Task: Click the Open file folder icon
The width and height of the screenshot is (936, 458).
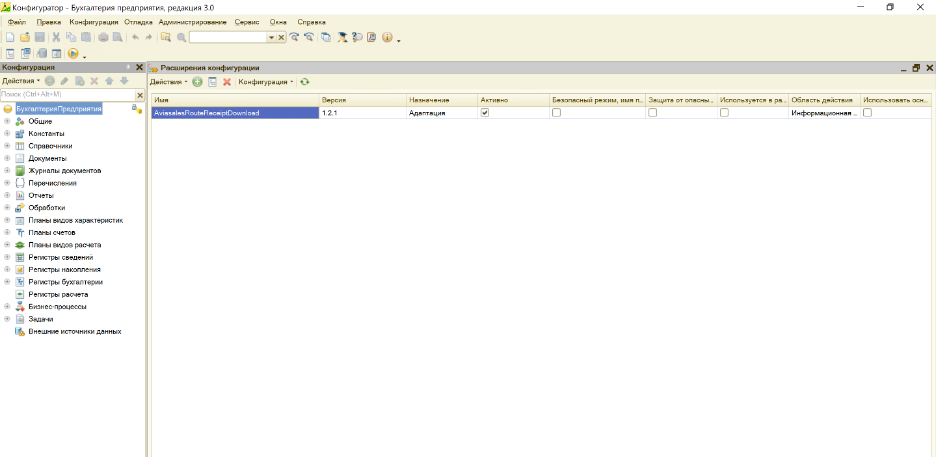Action: pos(25,37)
